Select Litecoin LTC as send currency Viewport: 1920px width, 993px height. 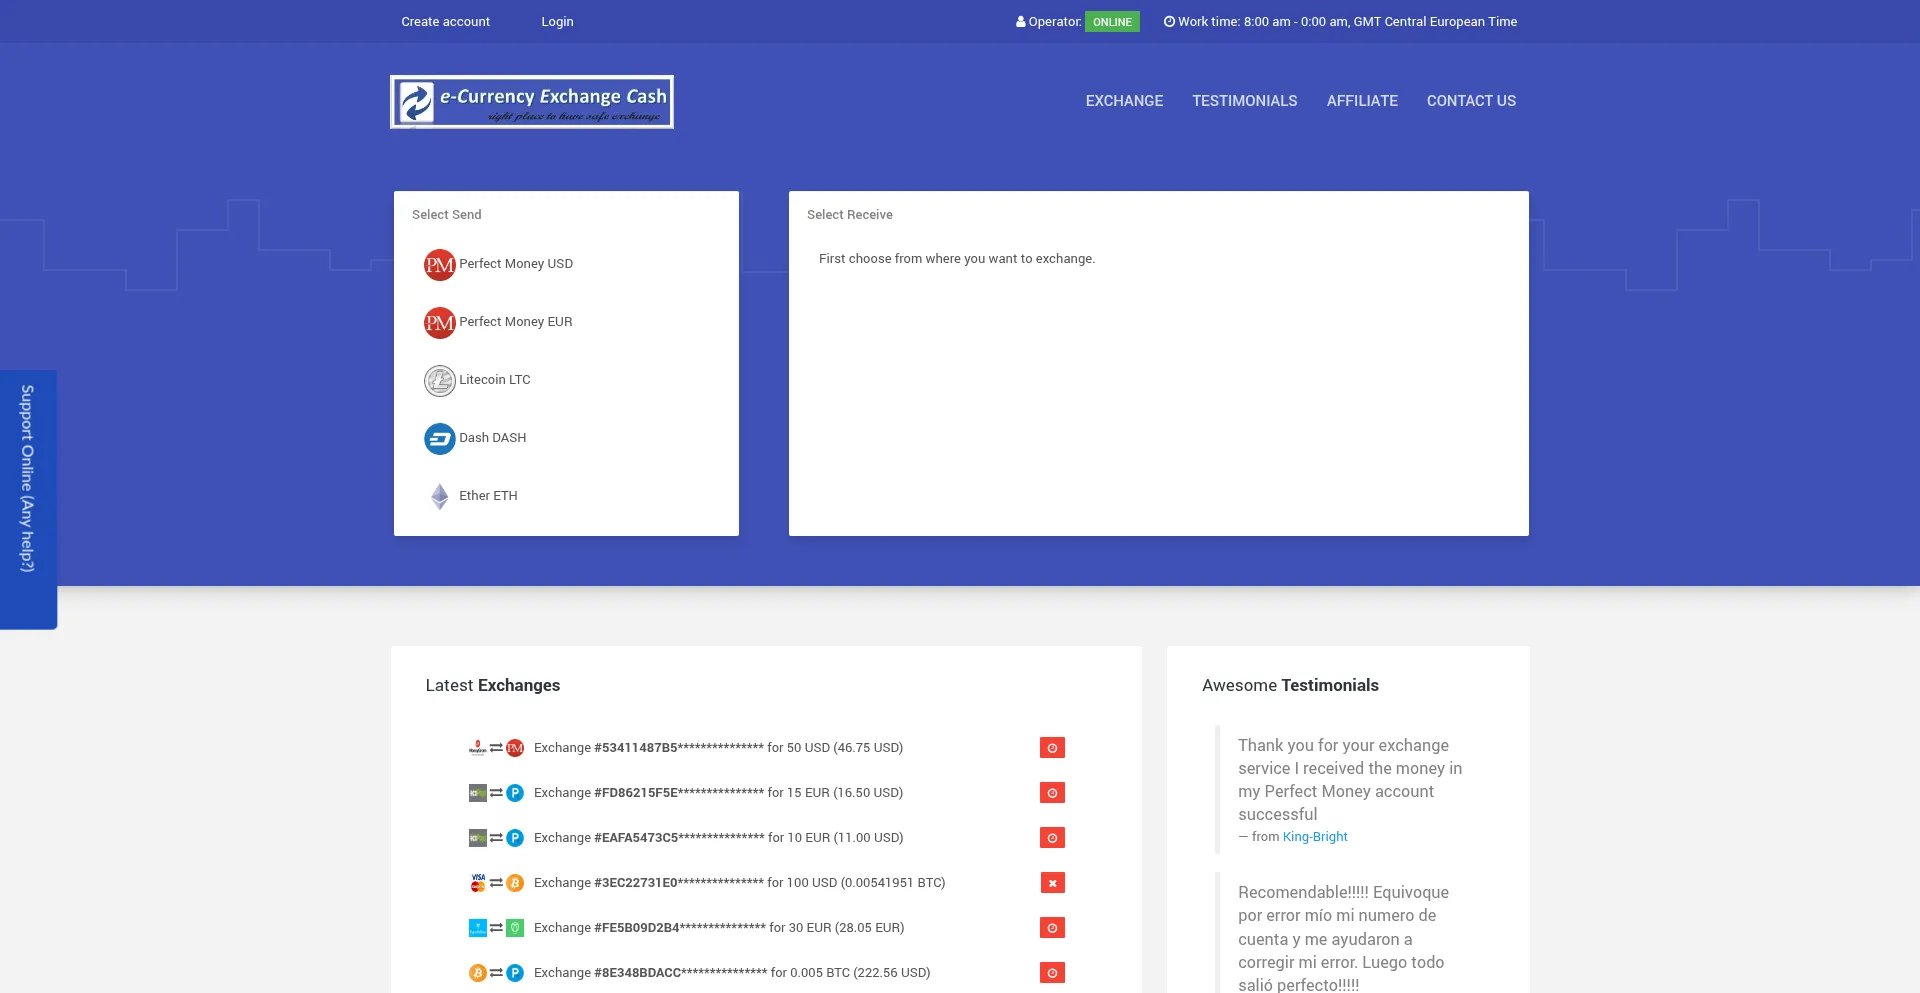[x=495, y=380]
